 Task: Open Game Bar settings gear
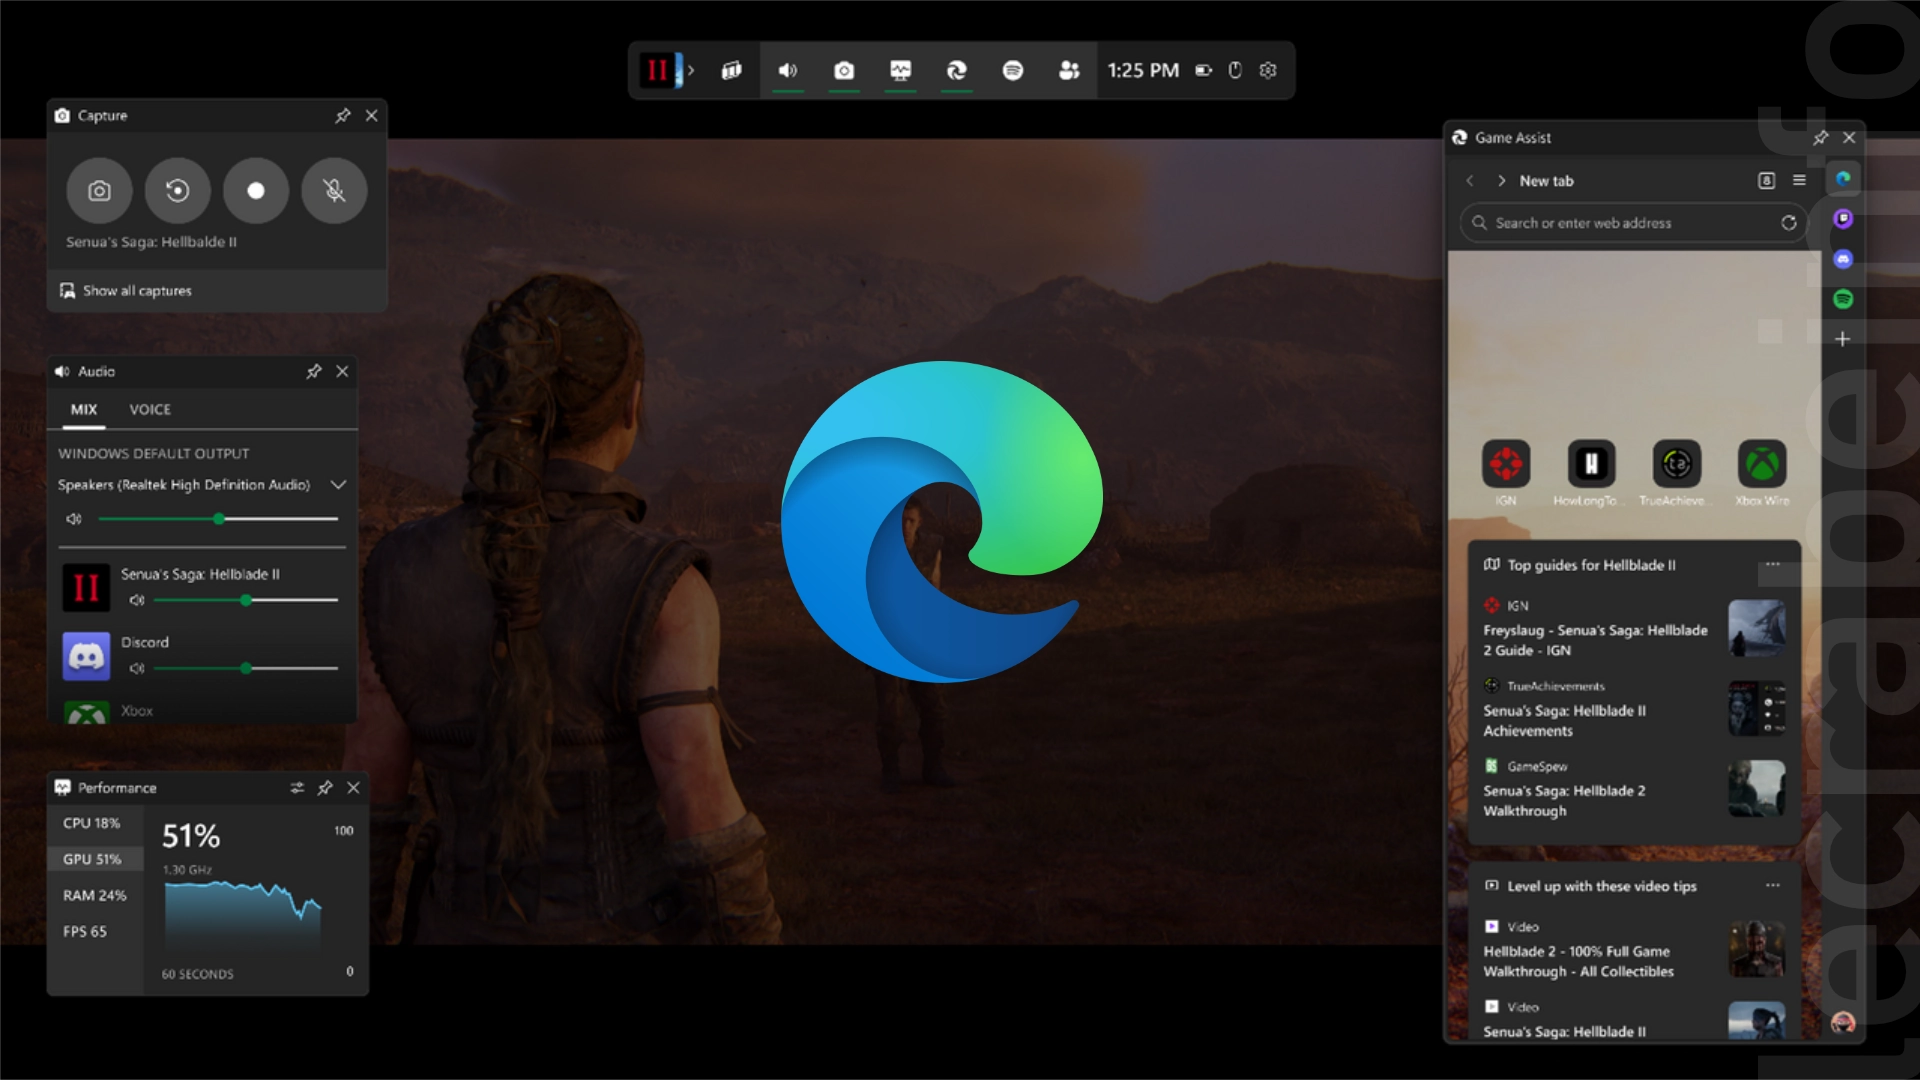pyautogui.click(x=1268, y=70)
